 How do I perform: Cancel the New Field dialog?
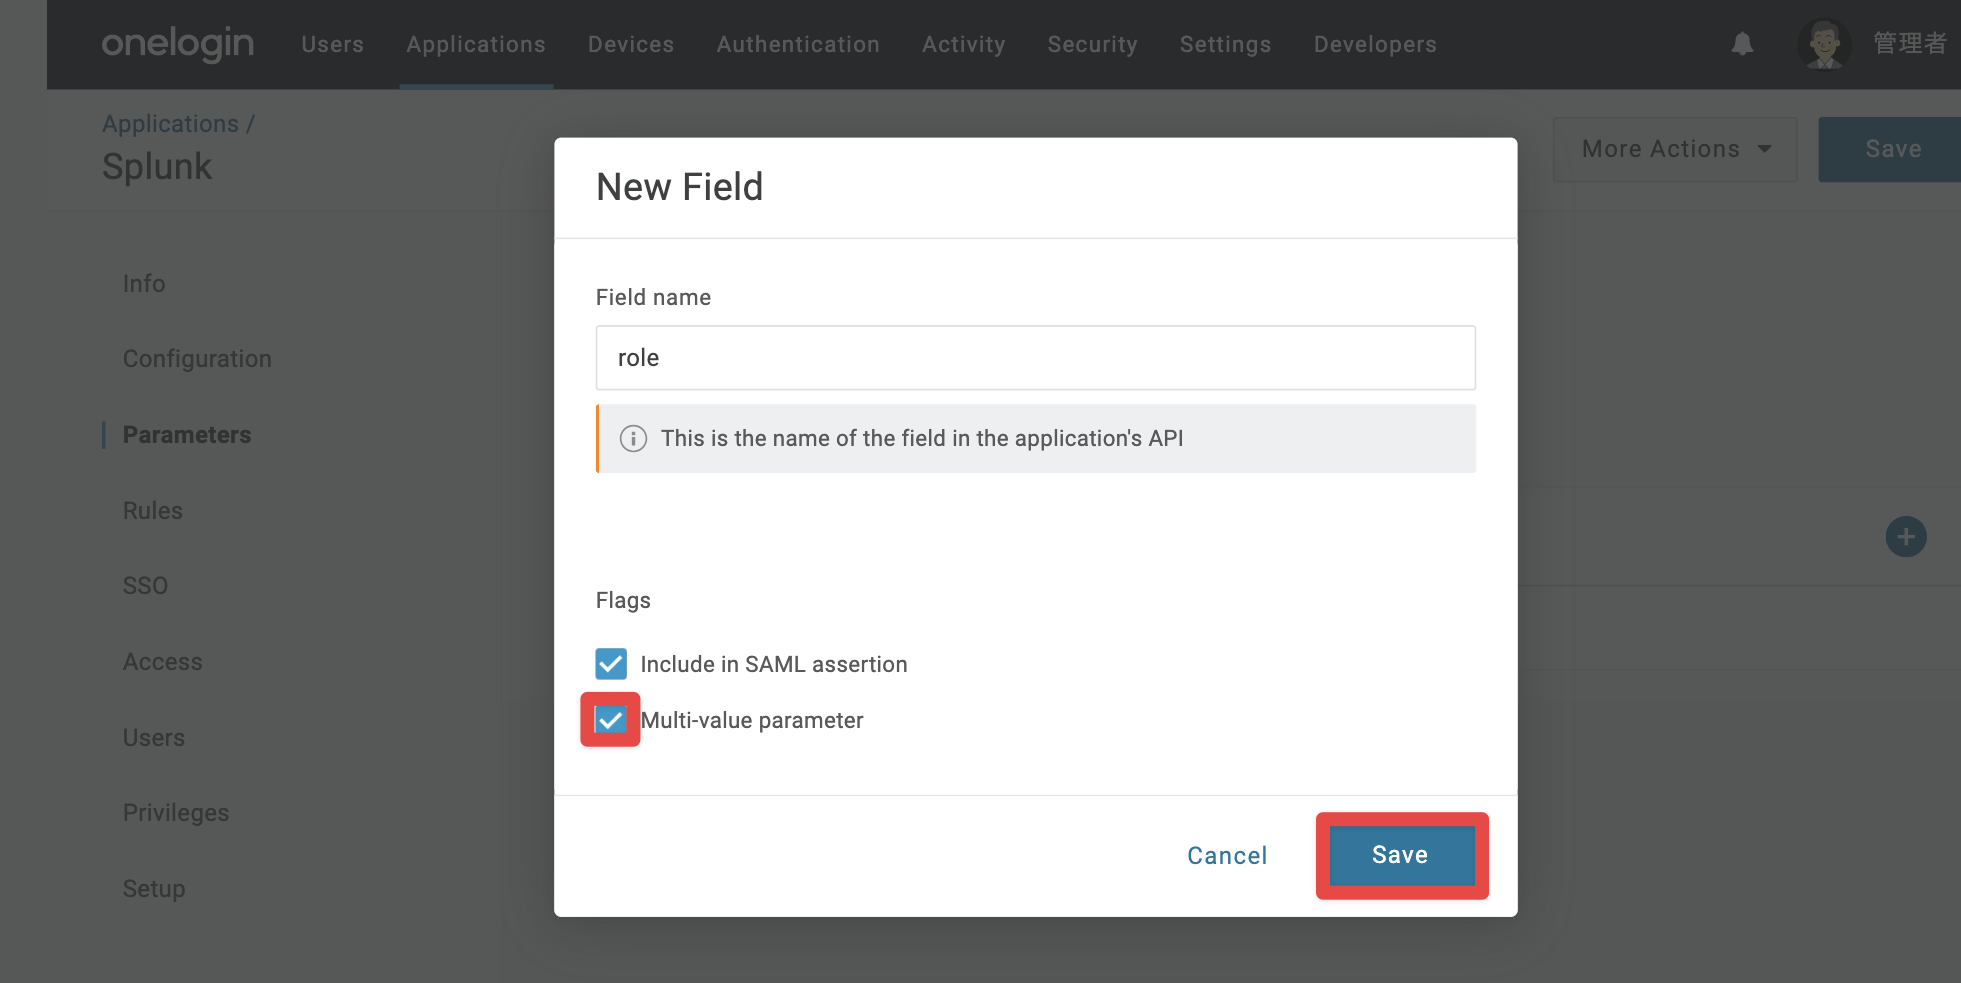pyautogui.click(x=1227, y=856)
